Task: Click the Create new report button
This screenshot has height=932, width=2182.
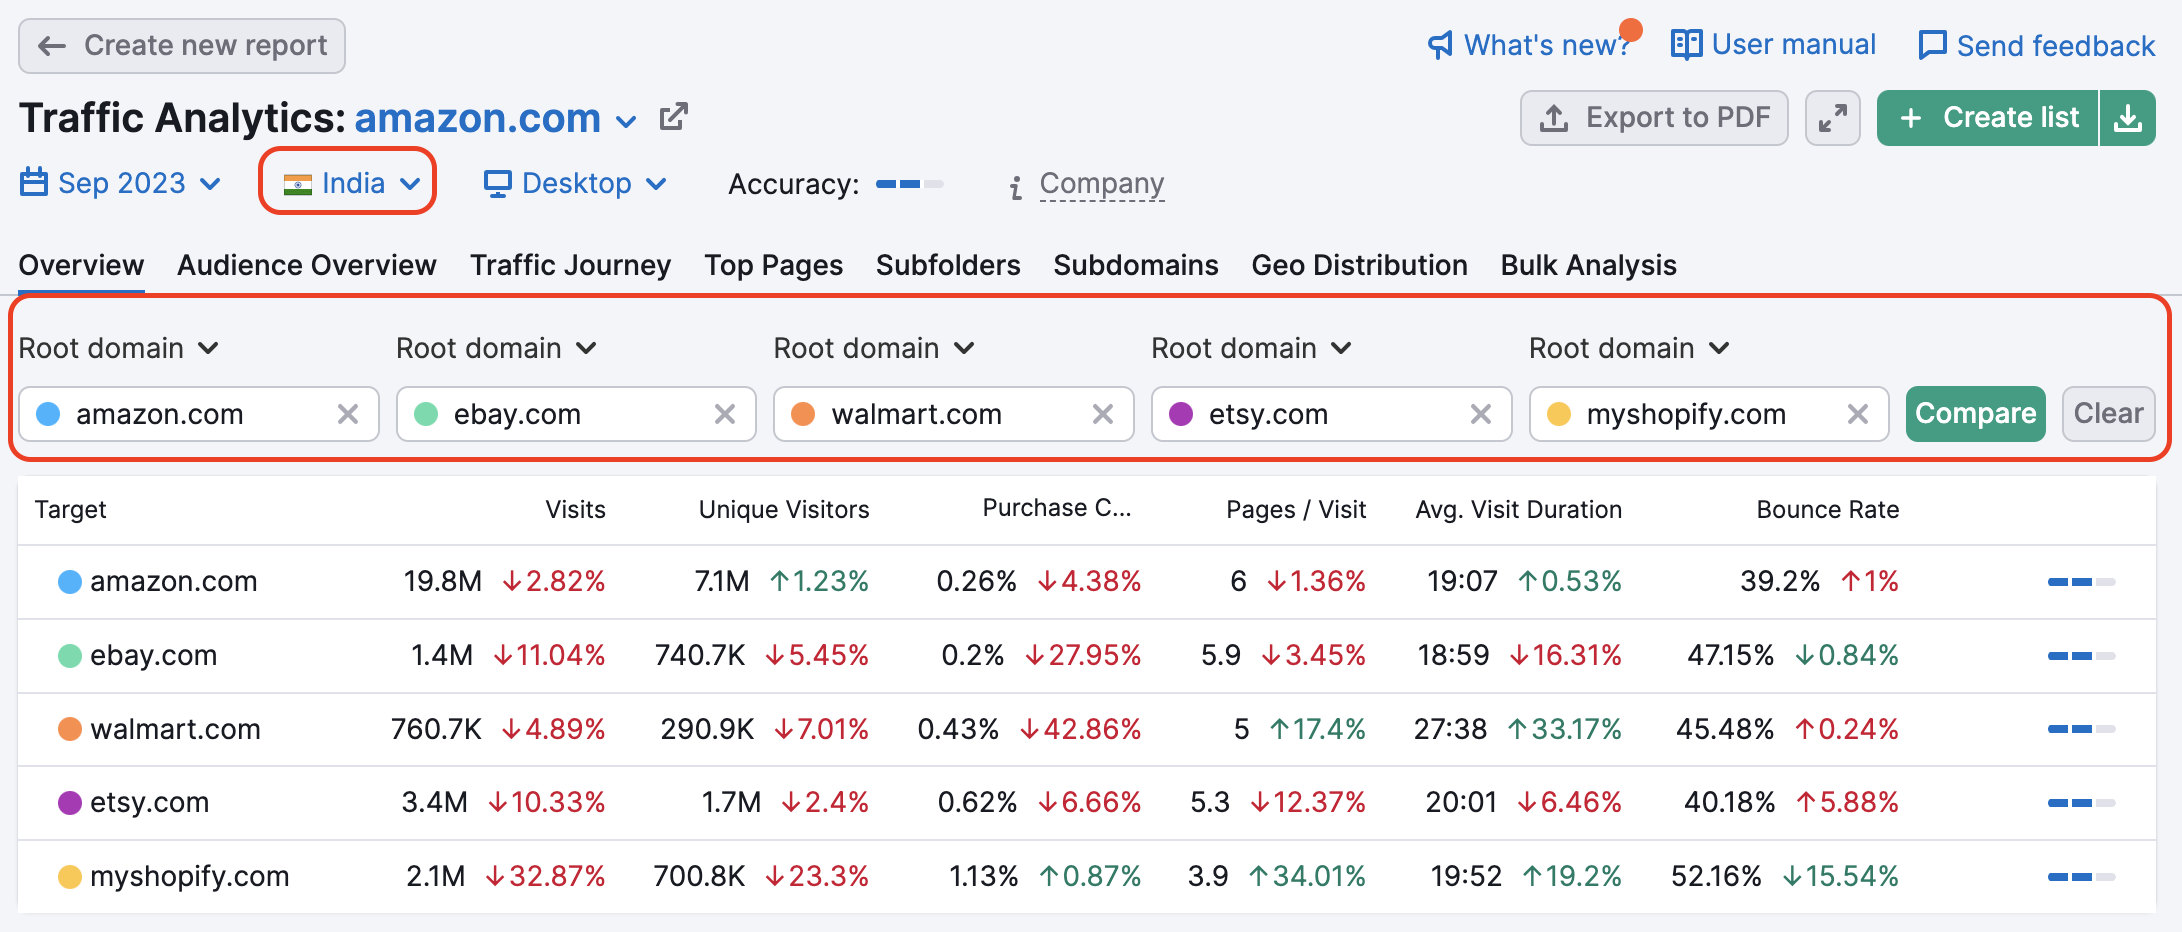Action: coord(182,46)
